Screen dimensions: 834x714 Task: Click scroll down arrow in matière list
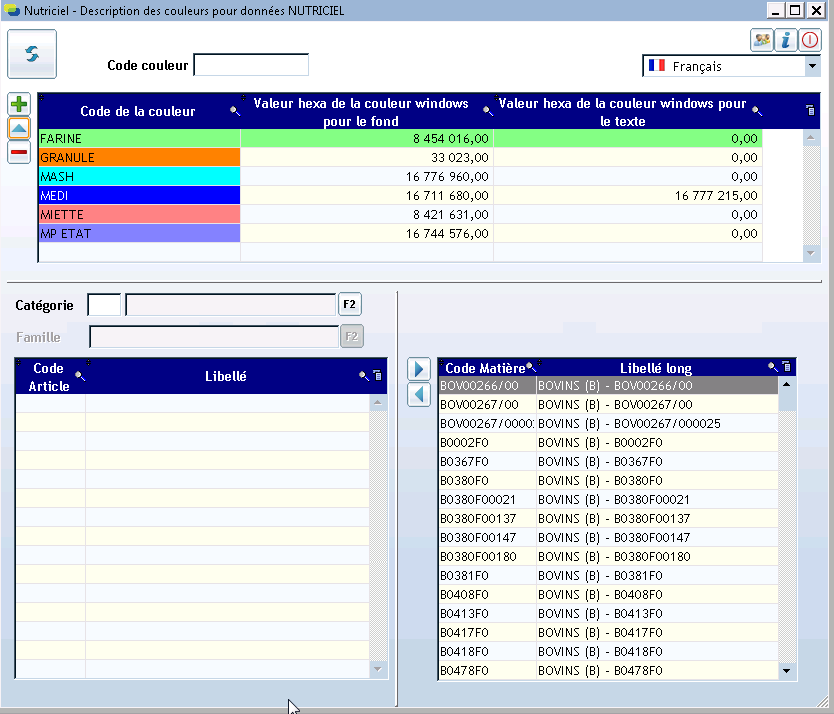click(787, 671)
